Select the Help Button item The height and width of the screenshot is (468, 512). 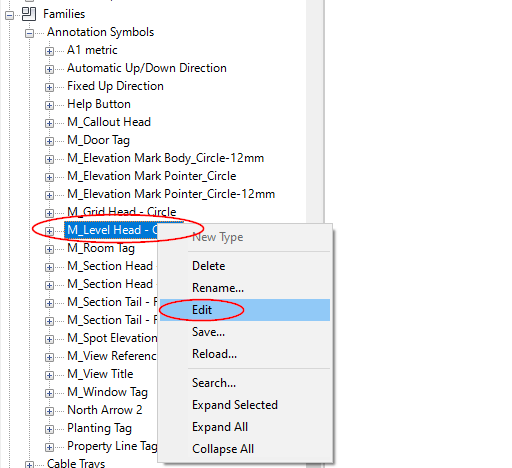99,104
